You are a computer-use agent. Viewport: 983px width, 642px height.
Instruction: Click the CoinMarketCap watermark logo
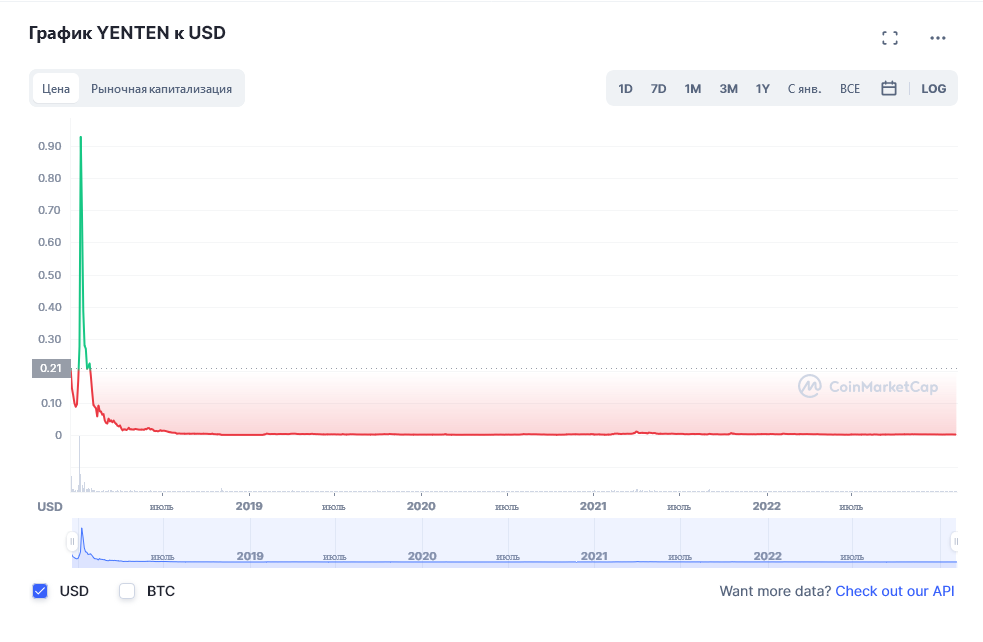(x=868, y=387)
